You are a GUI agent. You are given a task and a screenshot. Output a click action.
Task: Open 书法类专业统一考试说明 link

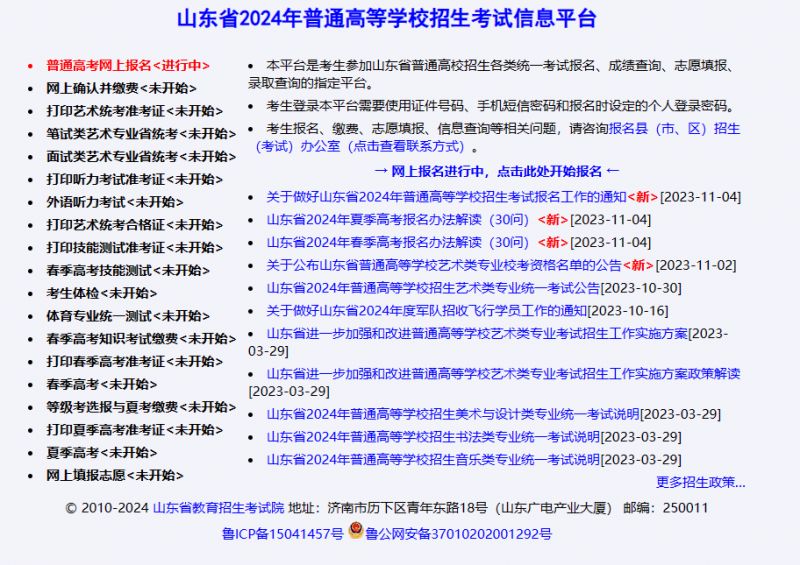pyautogui.click(x=433, y=437)
